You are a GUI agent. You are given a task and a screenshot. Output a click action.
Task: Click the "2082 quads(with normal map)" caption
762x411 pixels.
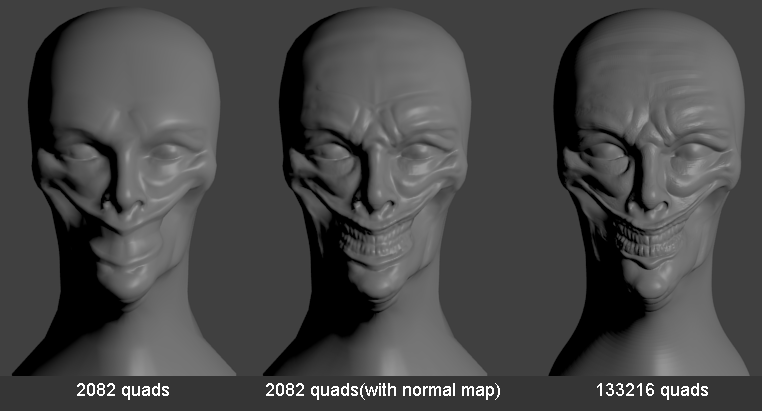coord(382,390)
